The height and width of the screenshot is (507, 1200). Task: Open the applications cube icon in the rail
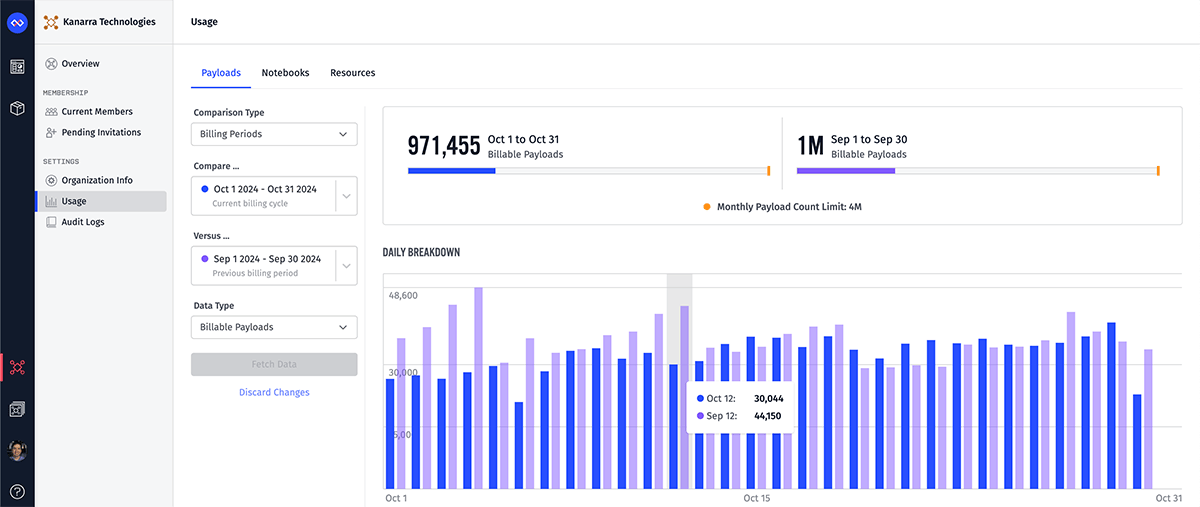(17, 108)
